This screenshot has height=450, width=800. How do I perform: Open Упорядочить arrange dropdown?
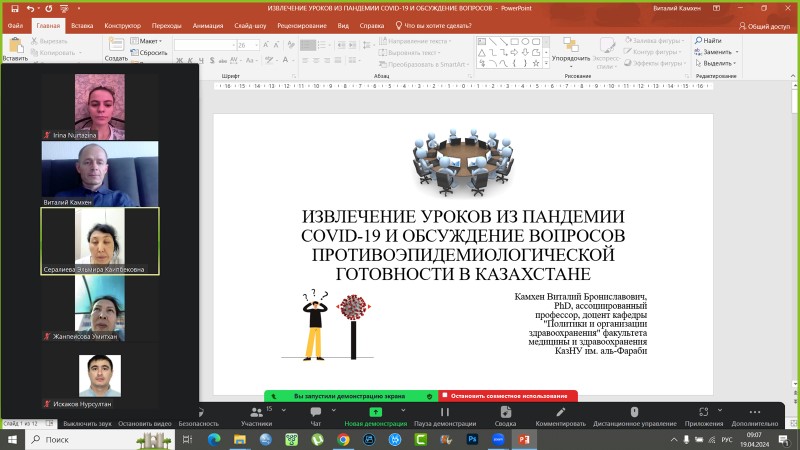[x=570, y=52]
